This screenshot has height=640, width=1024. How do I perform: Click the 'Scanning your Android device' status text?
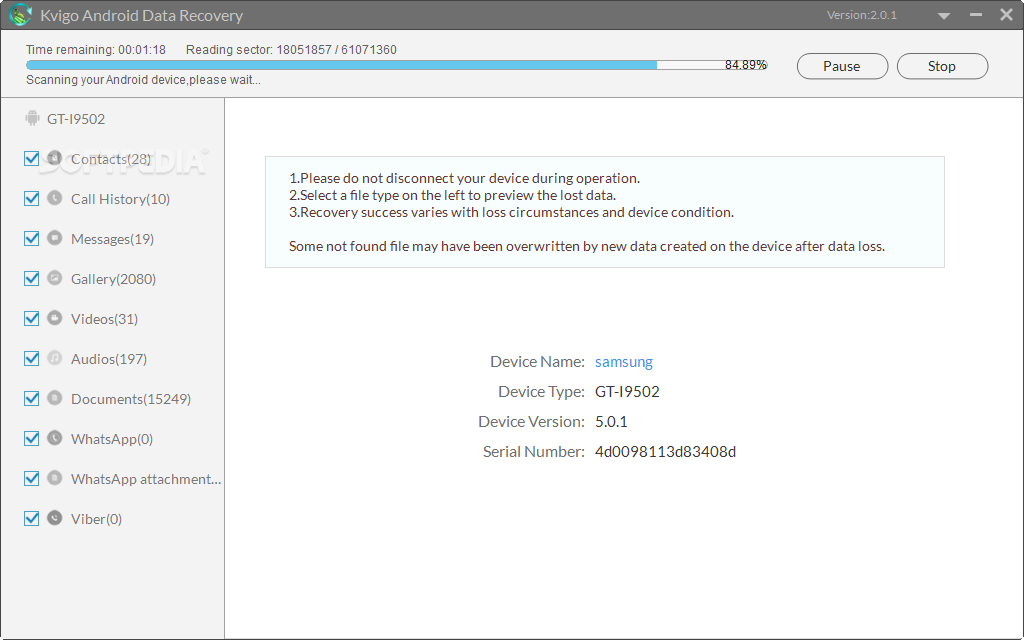143,80
